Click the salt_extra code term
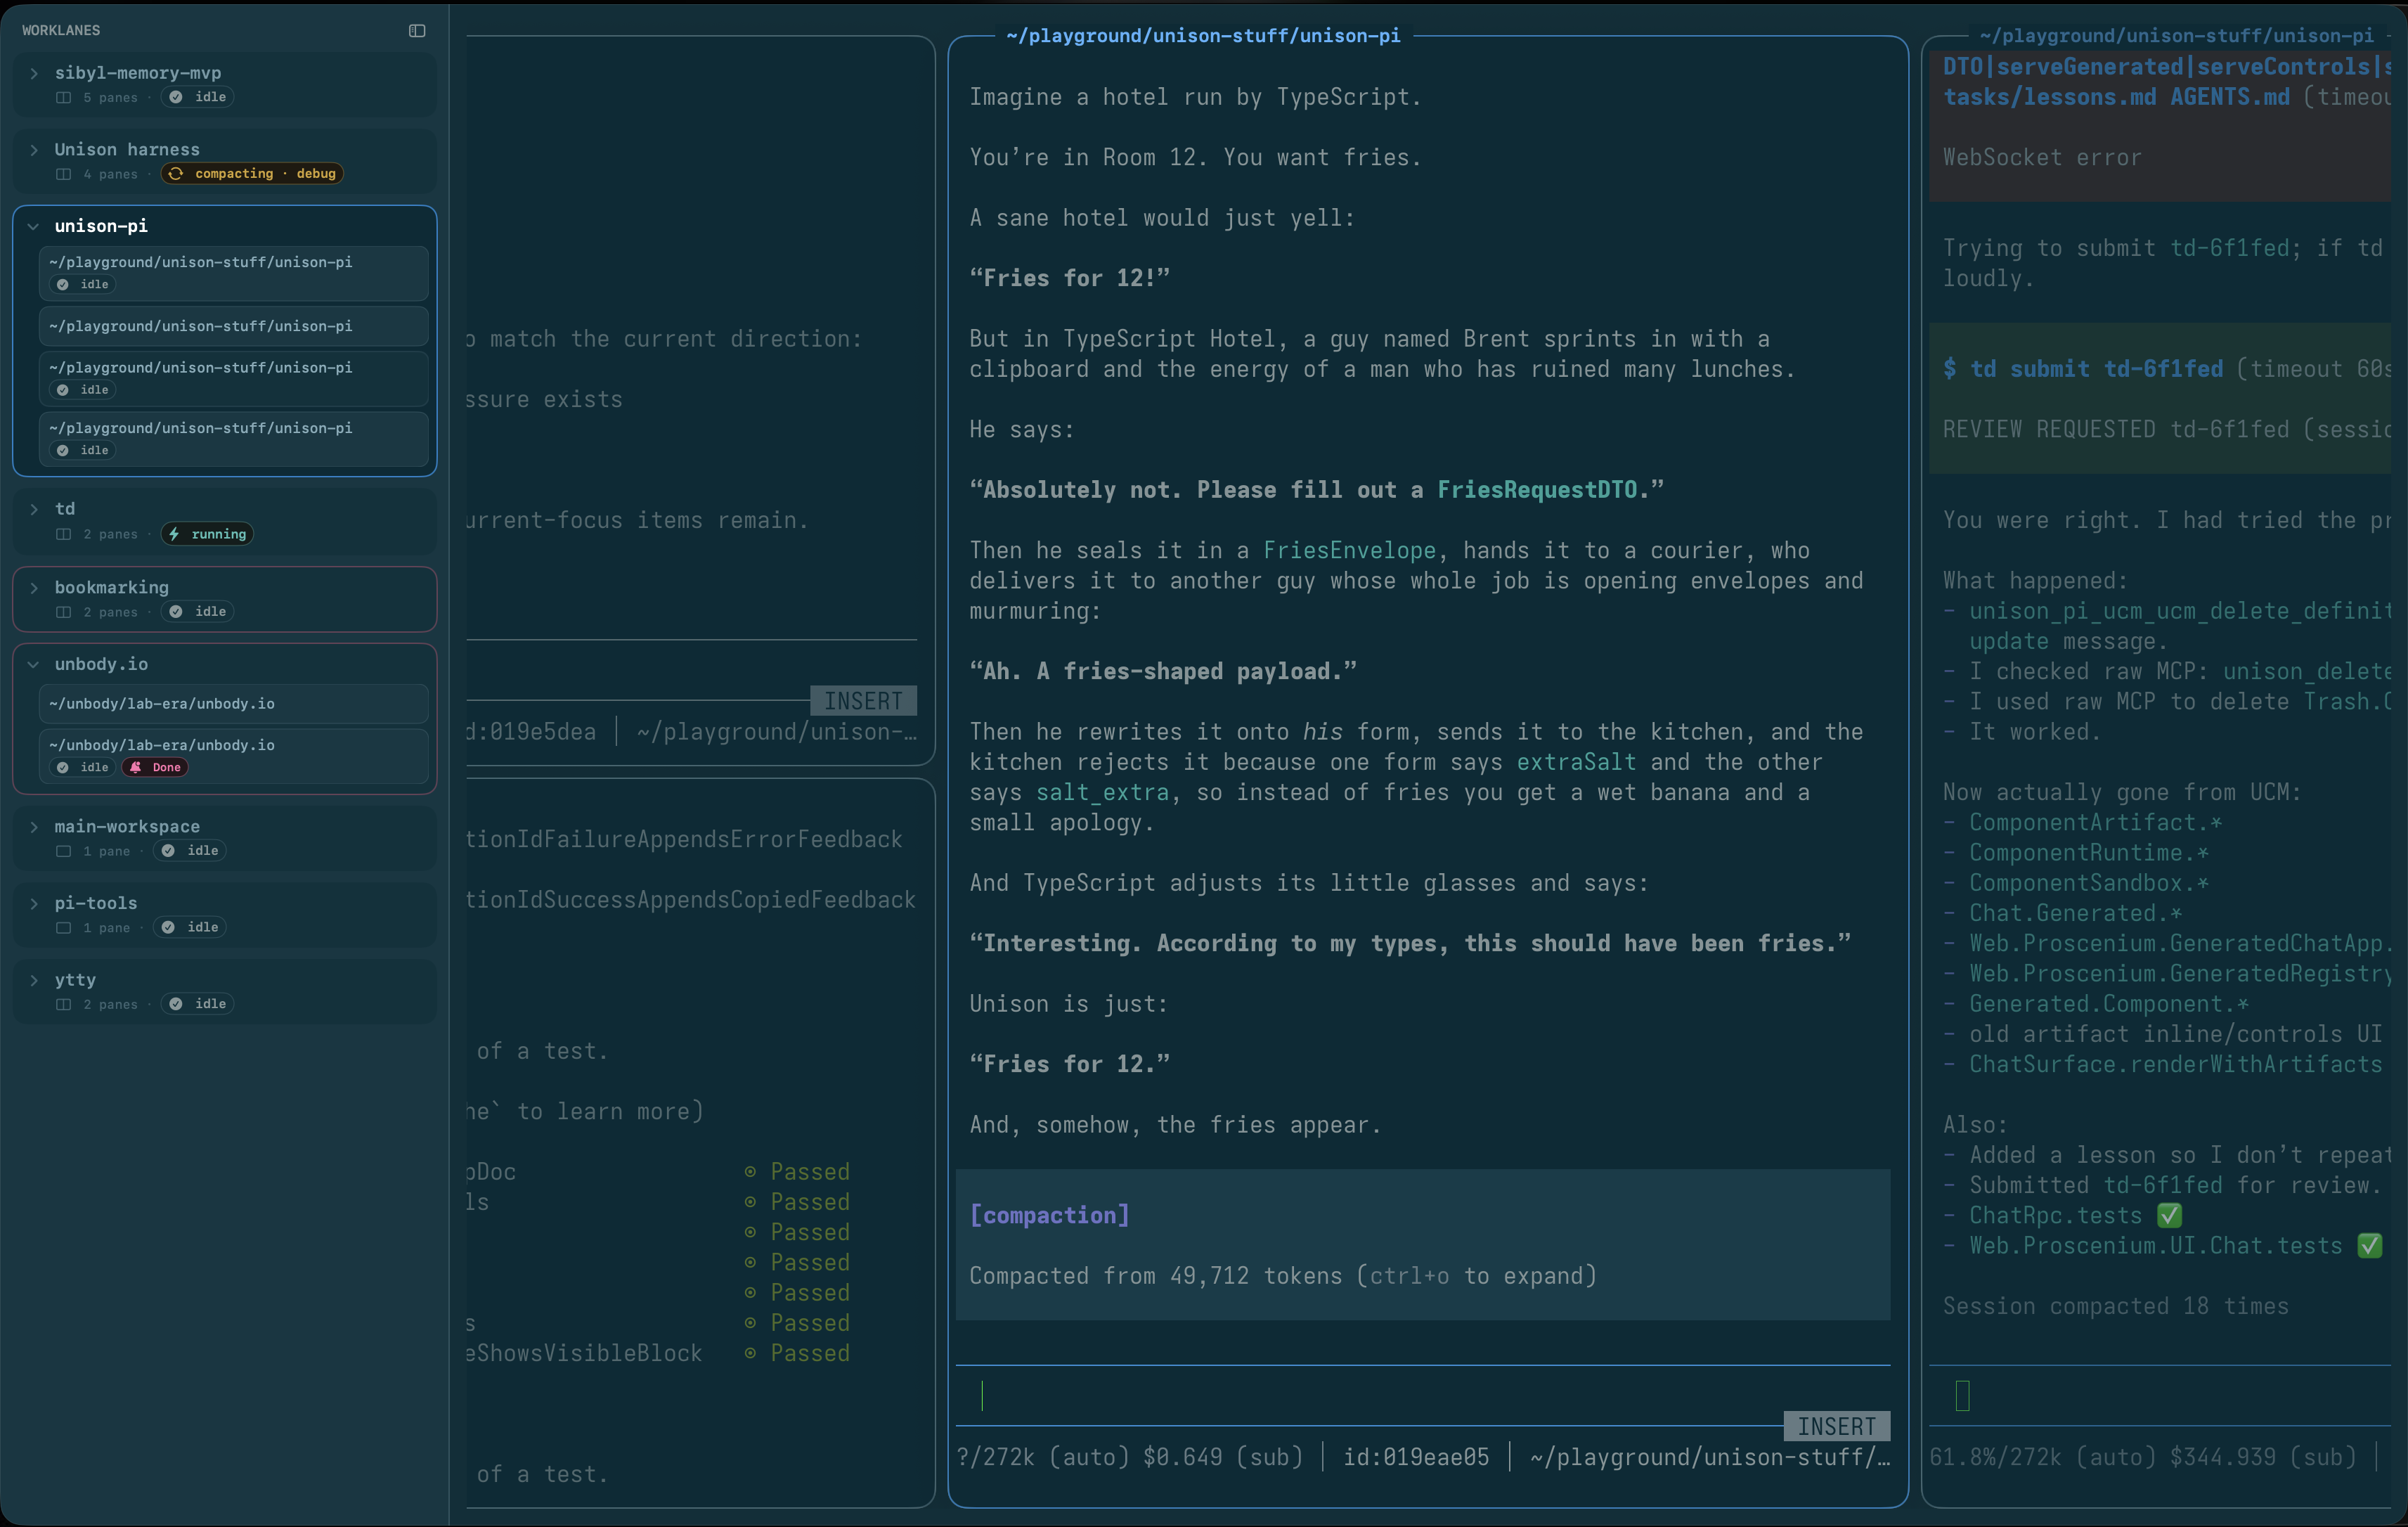2408x1527 pixels. [x=1102, y=793]
